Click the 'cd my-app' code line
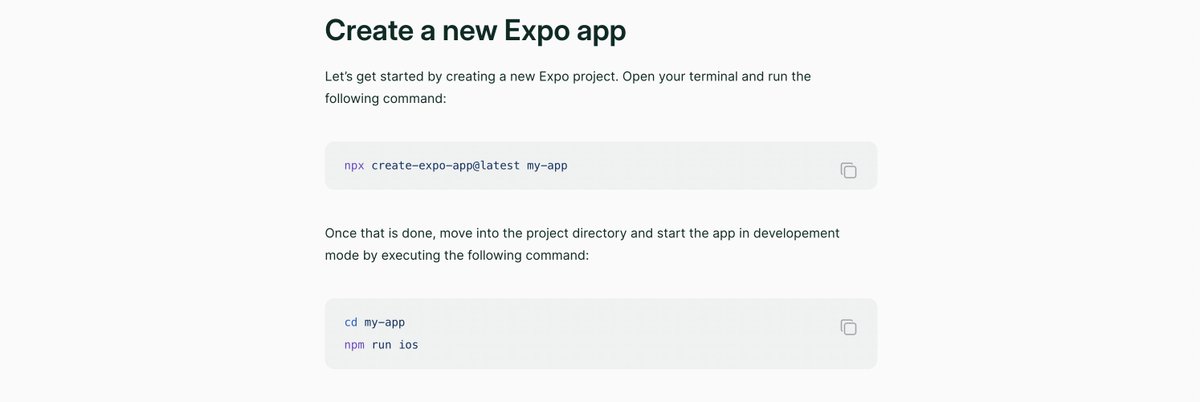Screen dimensions: 1200x402 pyautogui.click(x=374, y=322)
